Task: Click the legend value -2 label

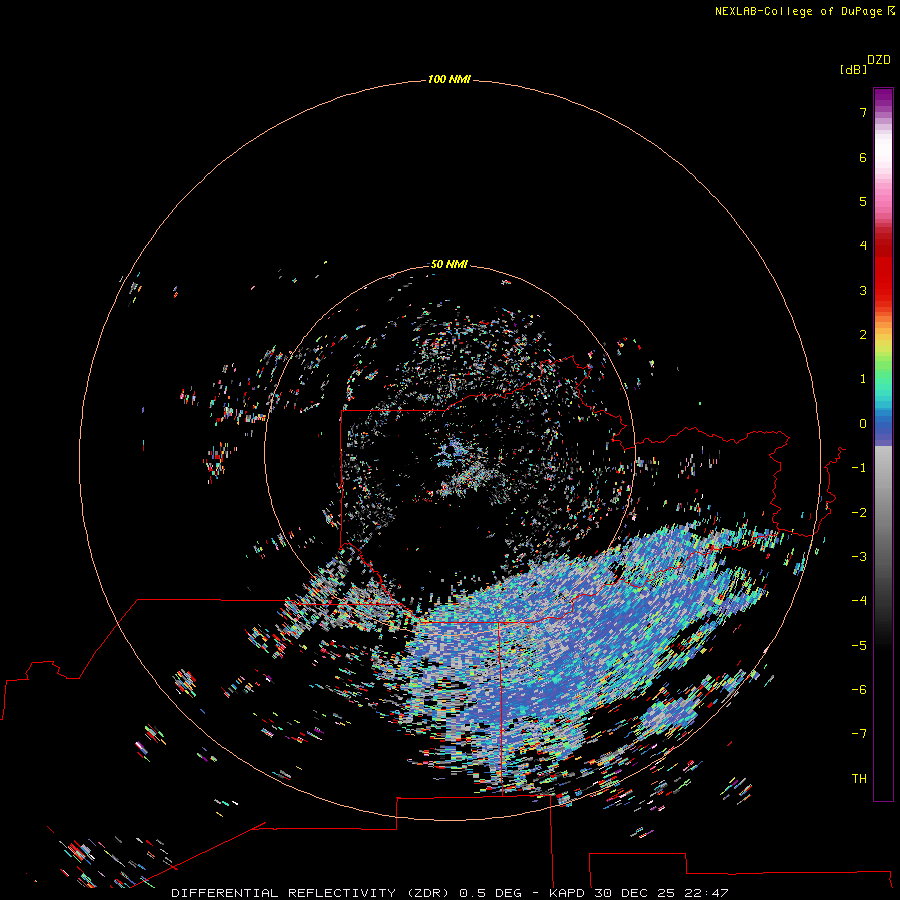Action: [859, 513]
